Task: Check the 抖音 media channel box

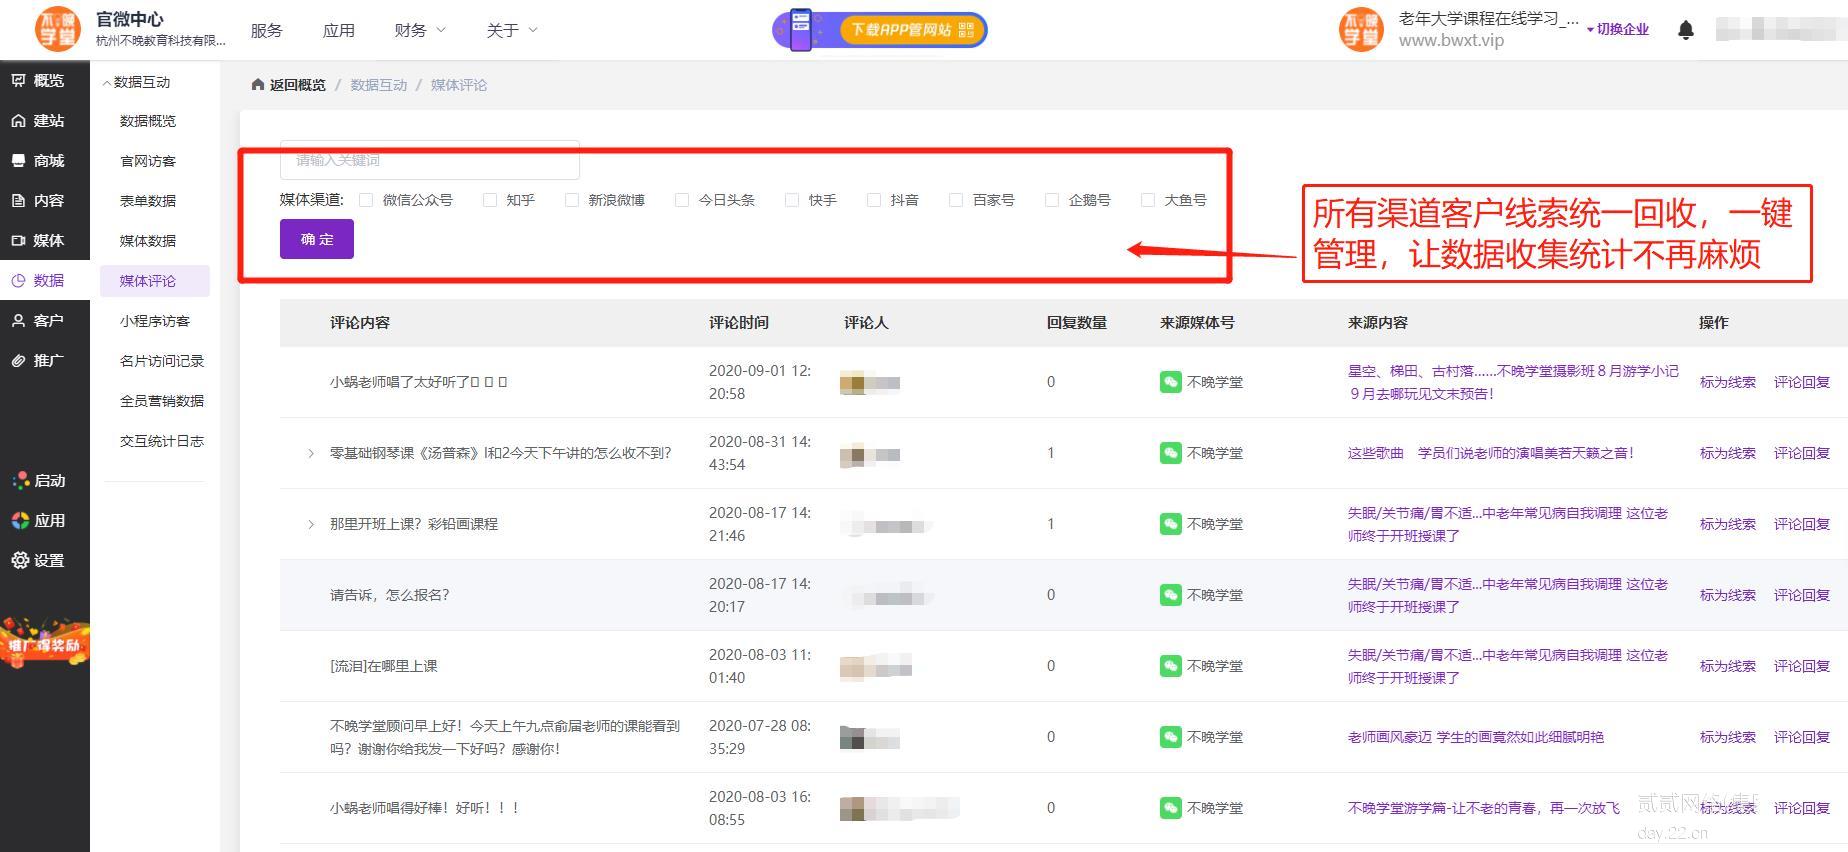Action: coord(874,200)
